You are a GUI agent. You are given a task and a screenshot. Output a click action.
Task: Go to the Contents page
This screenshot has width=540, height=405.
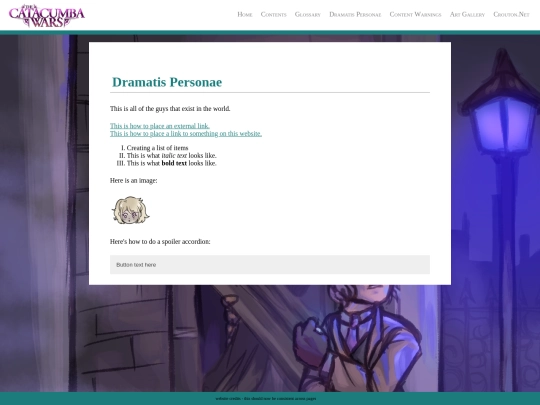point(273,14)
